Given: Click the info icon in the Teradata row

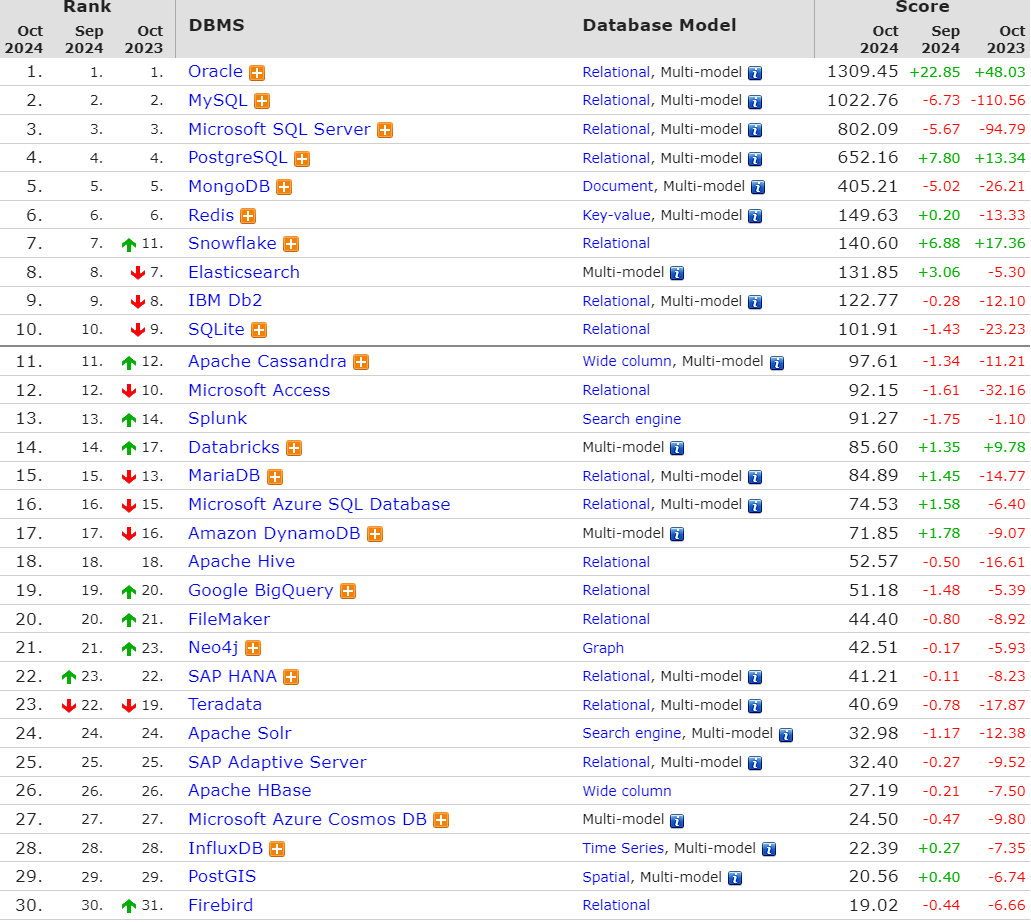Looking at the screenshot, I should (755, 706).
